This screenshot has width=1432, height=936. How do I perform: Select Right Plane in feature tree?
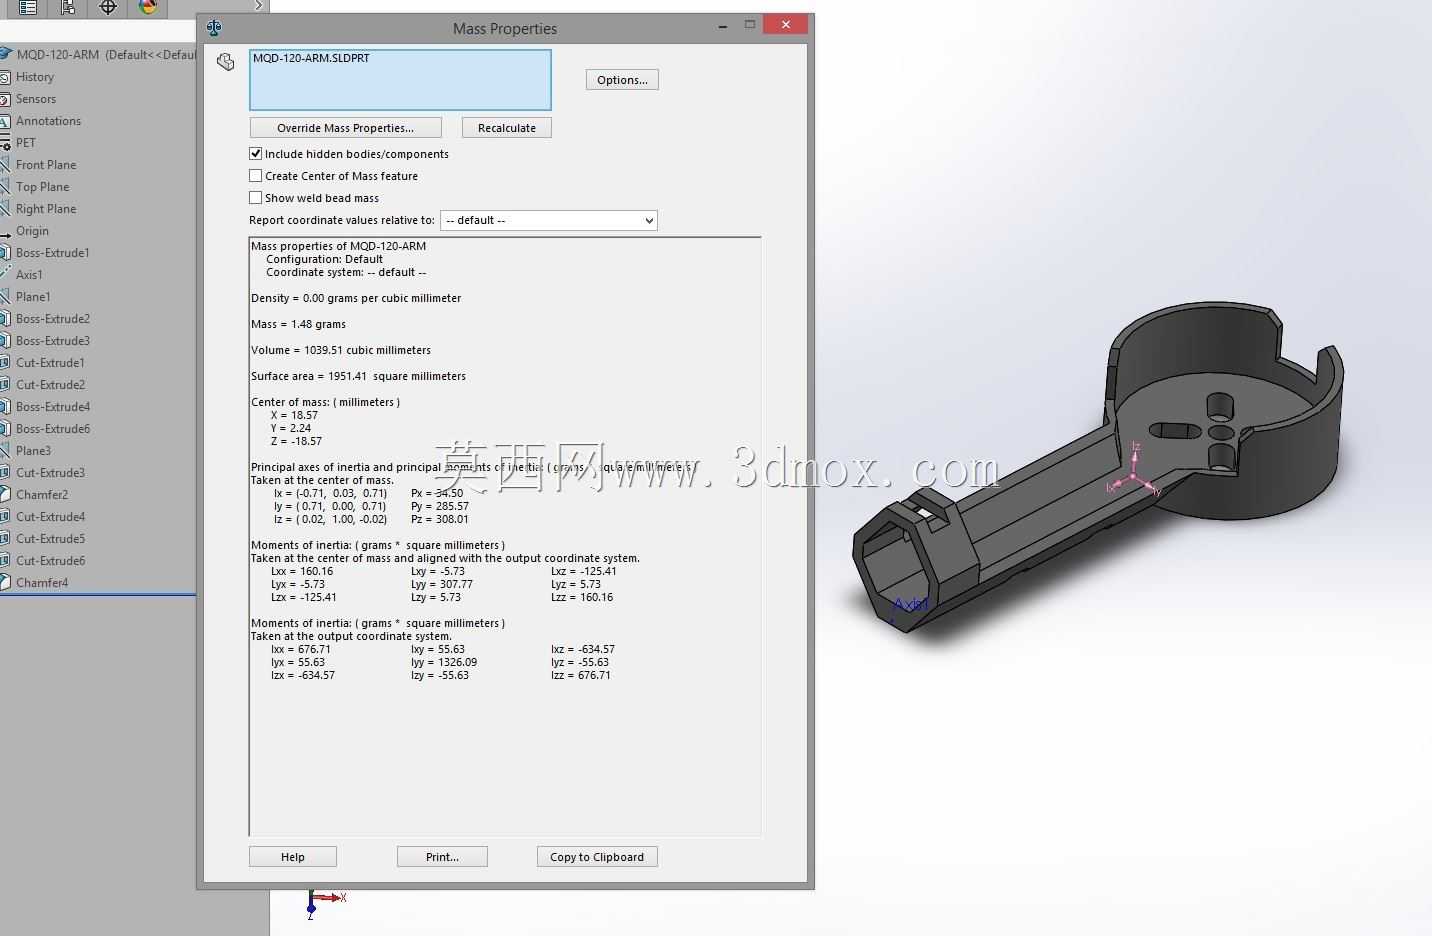[46, 209]
